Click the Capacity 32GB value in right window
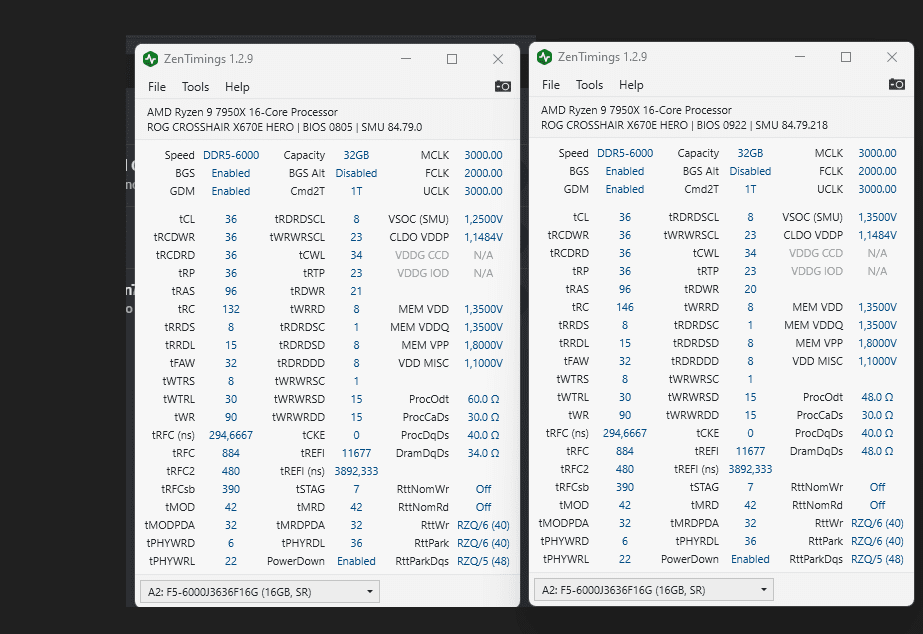Viewport: 923px width, 634px height. [x=750, y=153]
